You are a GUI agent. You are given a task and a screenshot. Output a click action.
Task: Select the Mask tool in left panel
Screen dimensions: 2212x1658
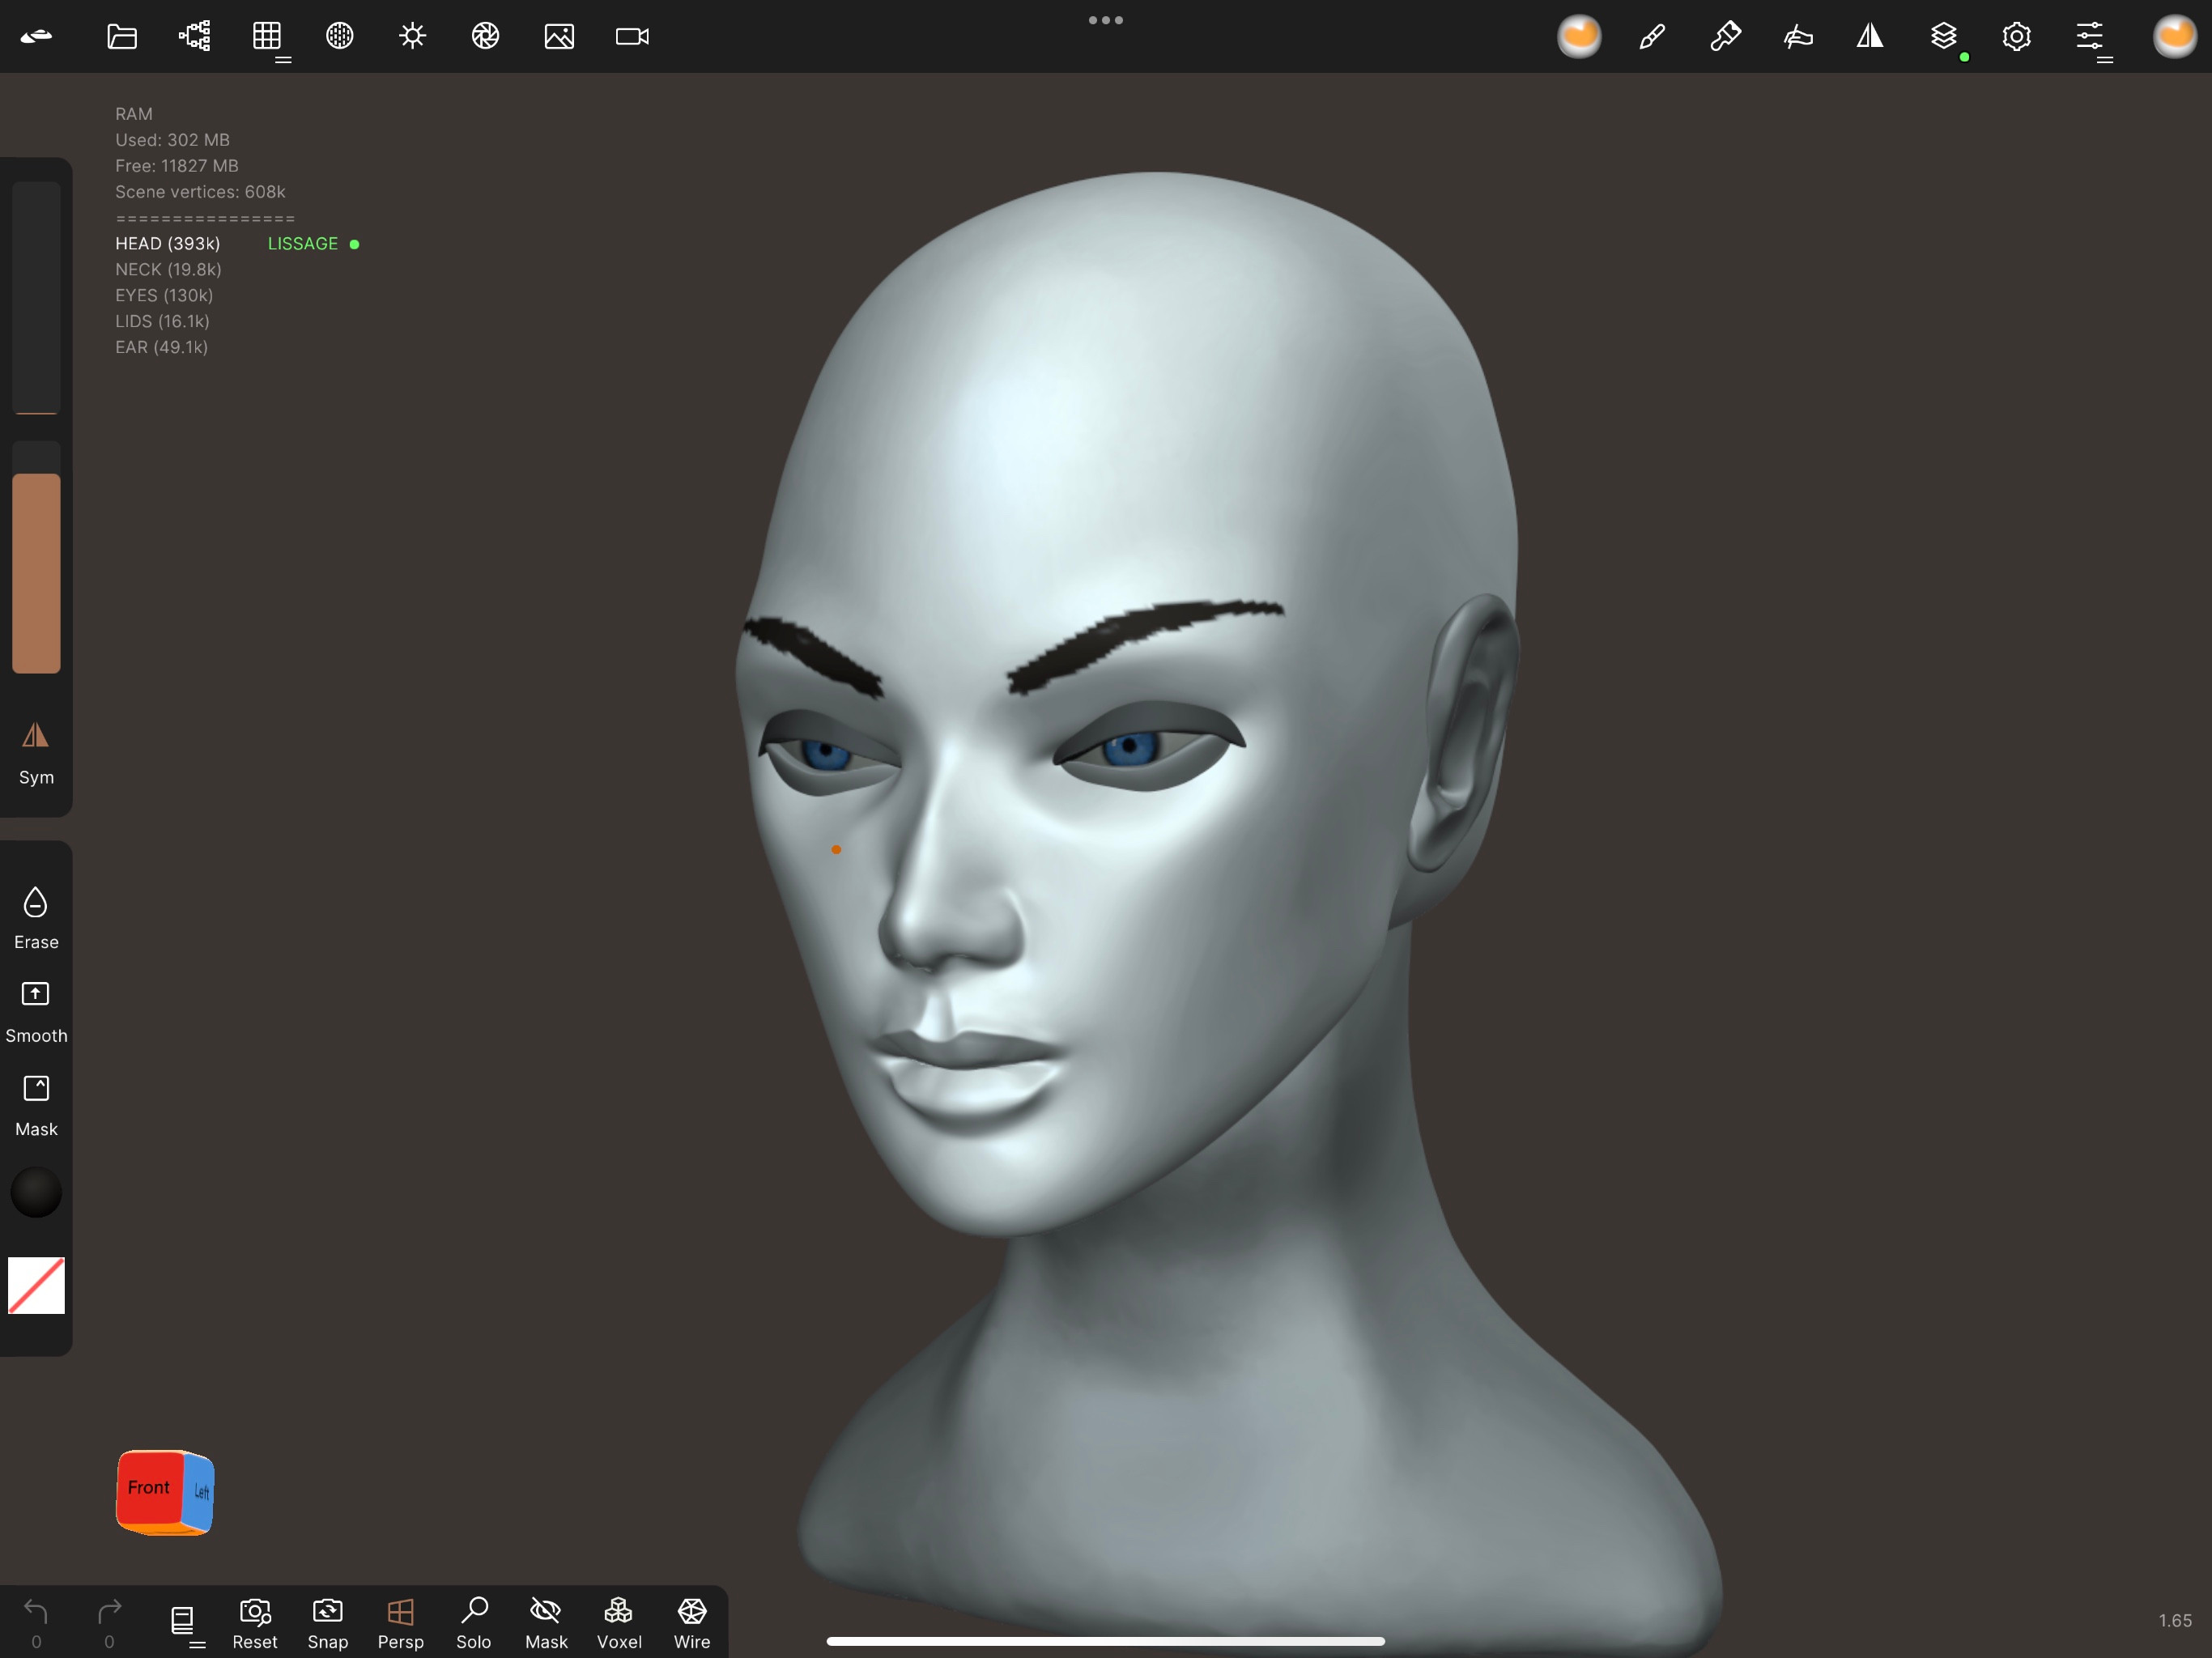coord(36,1106)
